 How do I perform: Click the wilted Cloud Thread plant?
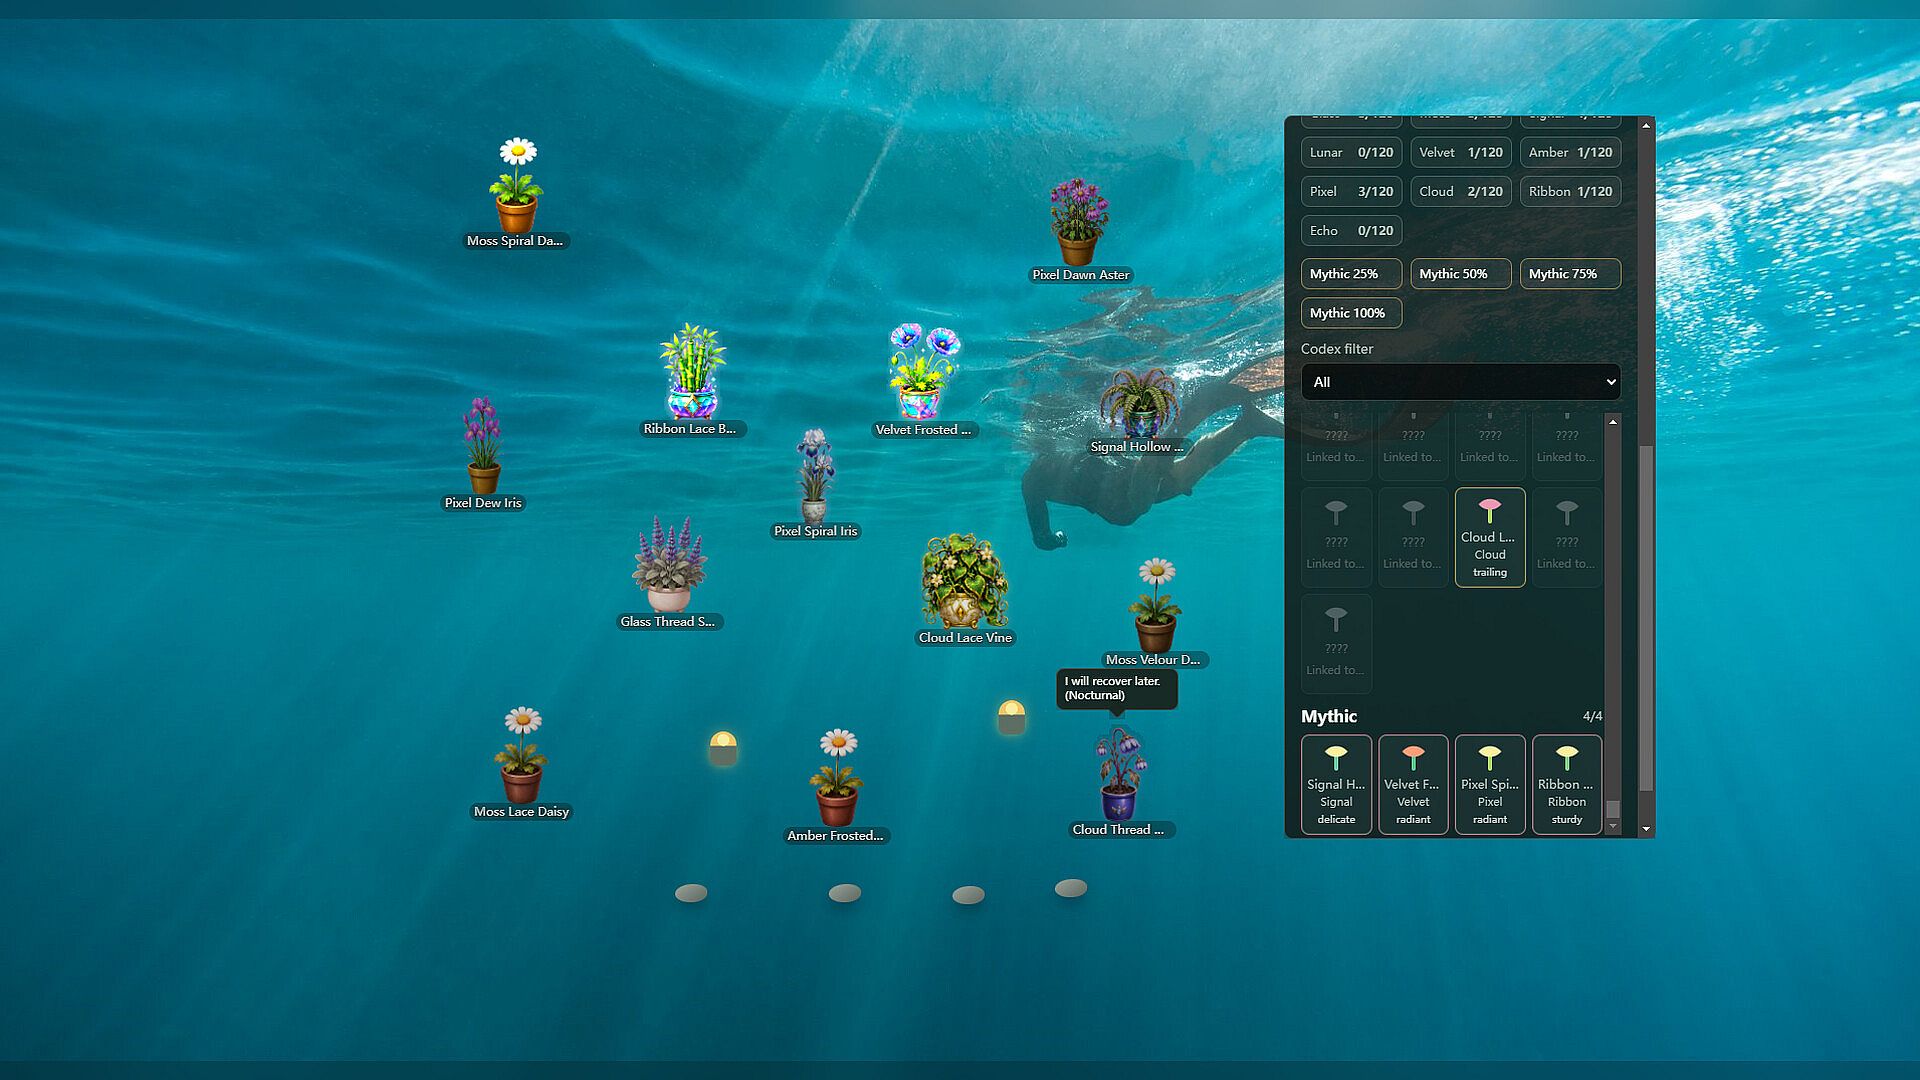click(1120, 775)
